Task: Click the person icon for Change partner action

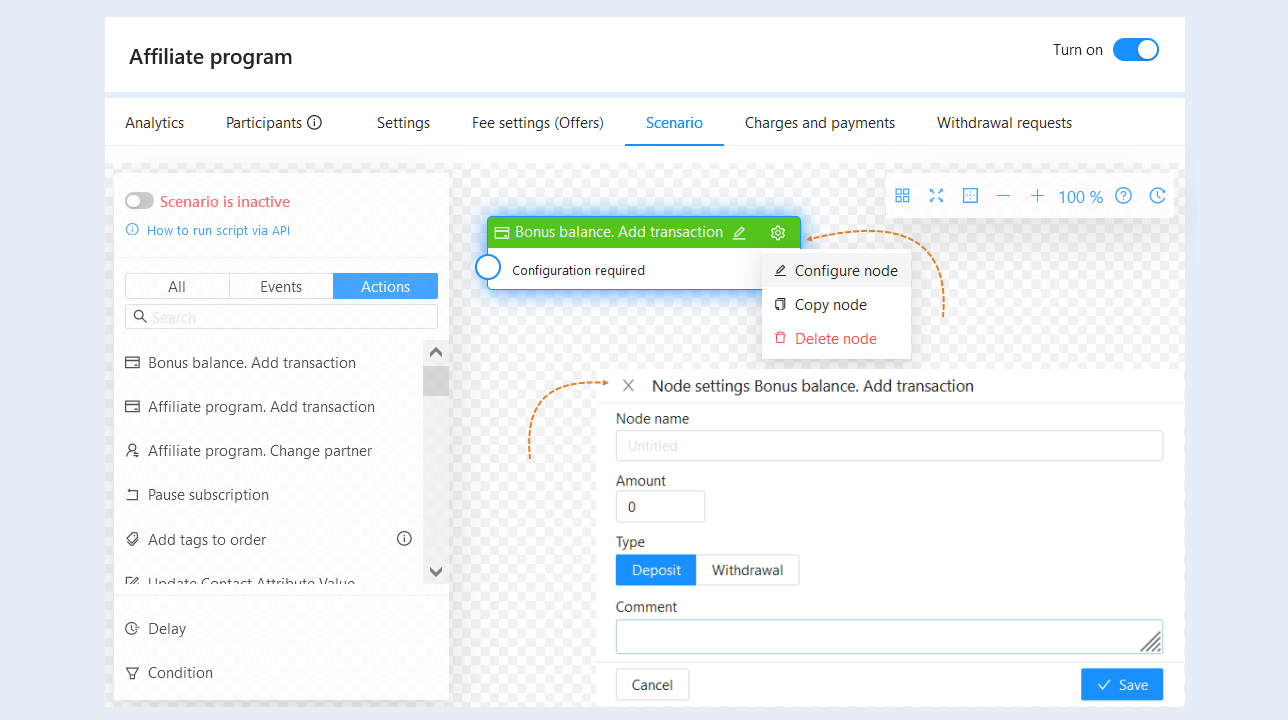Action: (132, 451)
